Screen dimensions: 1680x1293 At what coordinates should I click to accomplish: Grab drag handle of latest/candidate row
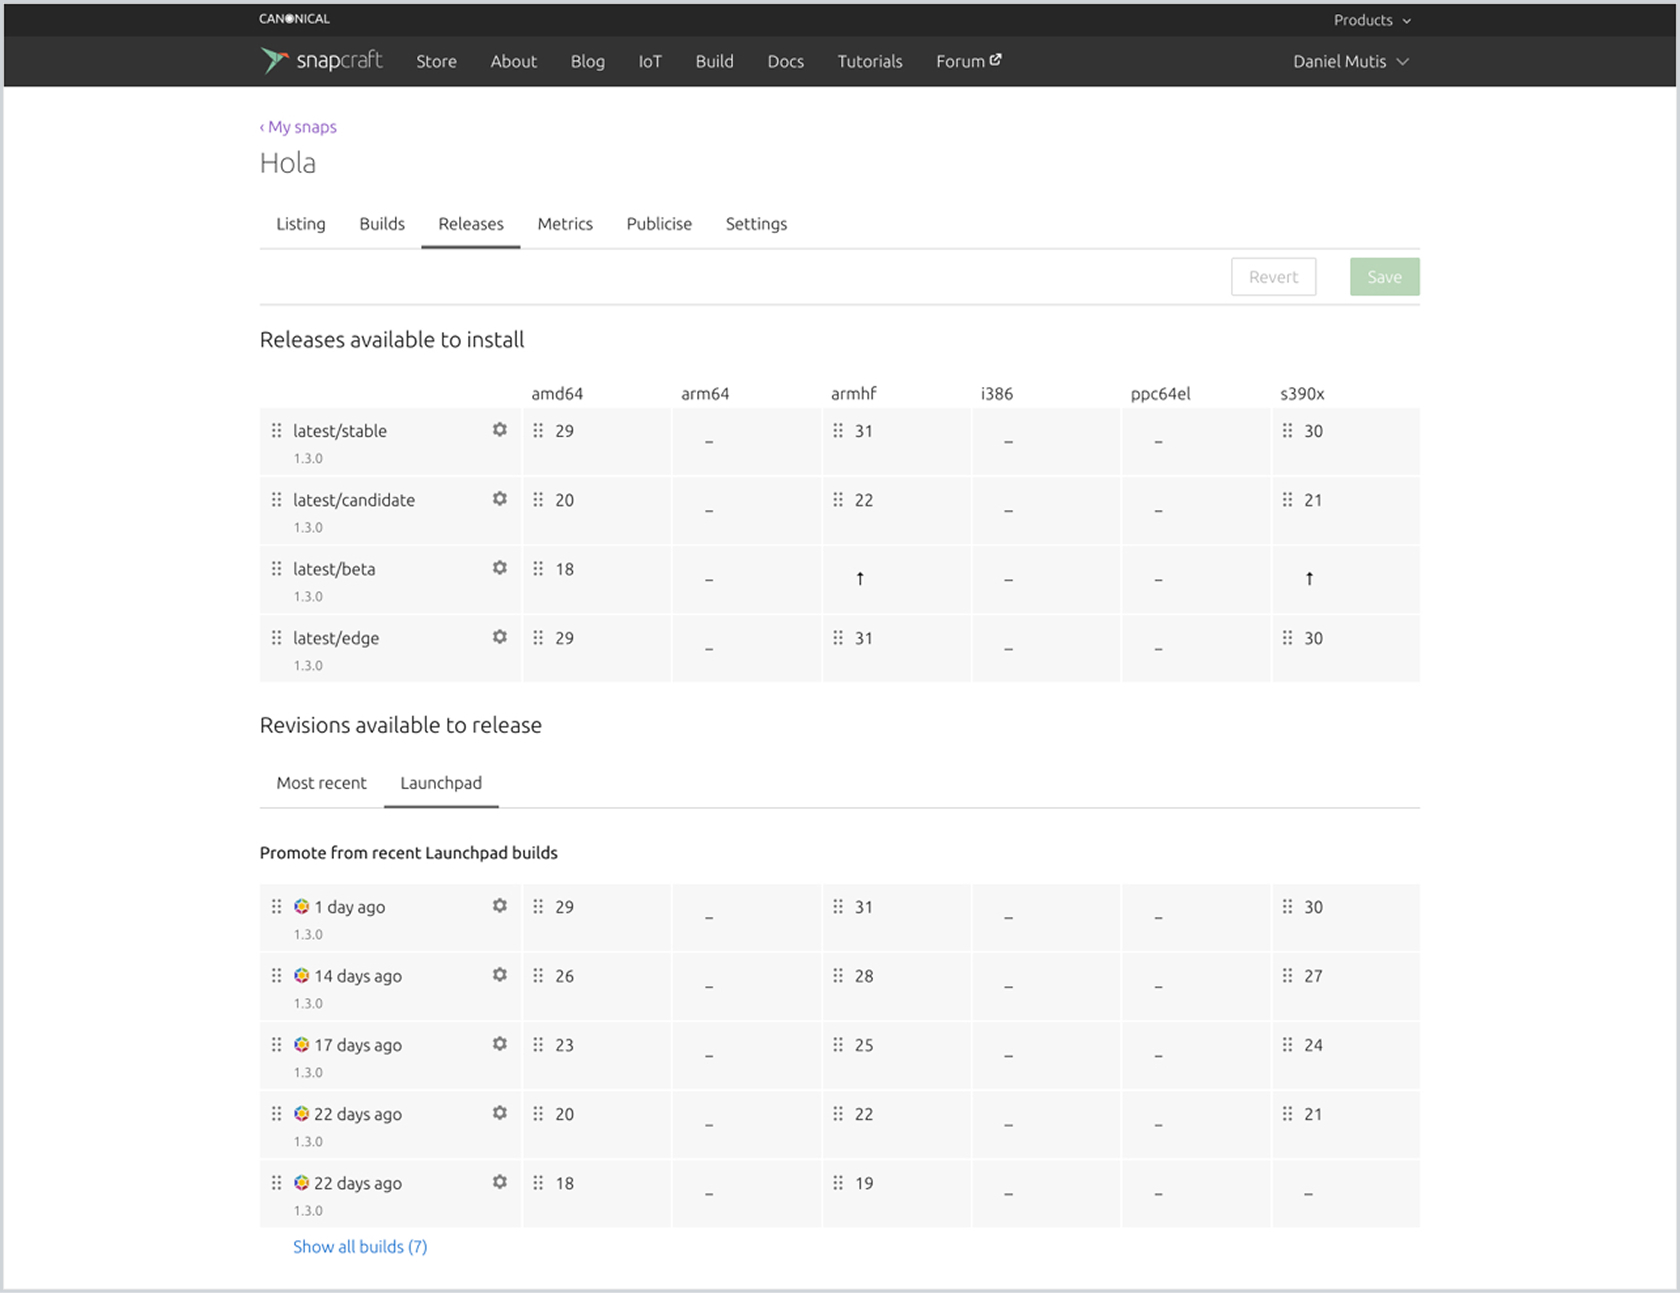[x=276, y=500]
